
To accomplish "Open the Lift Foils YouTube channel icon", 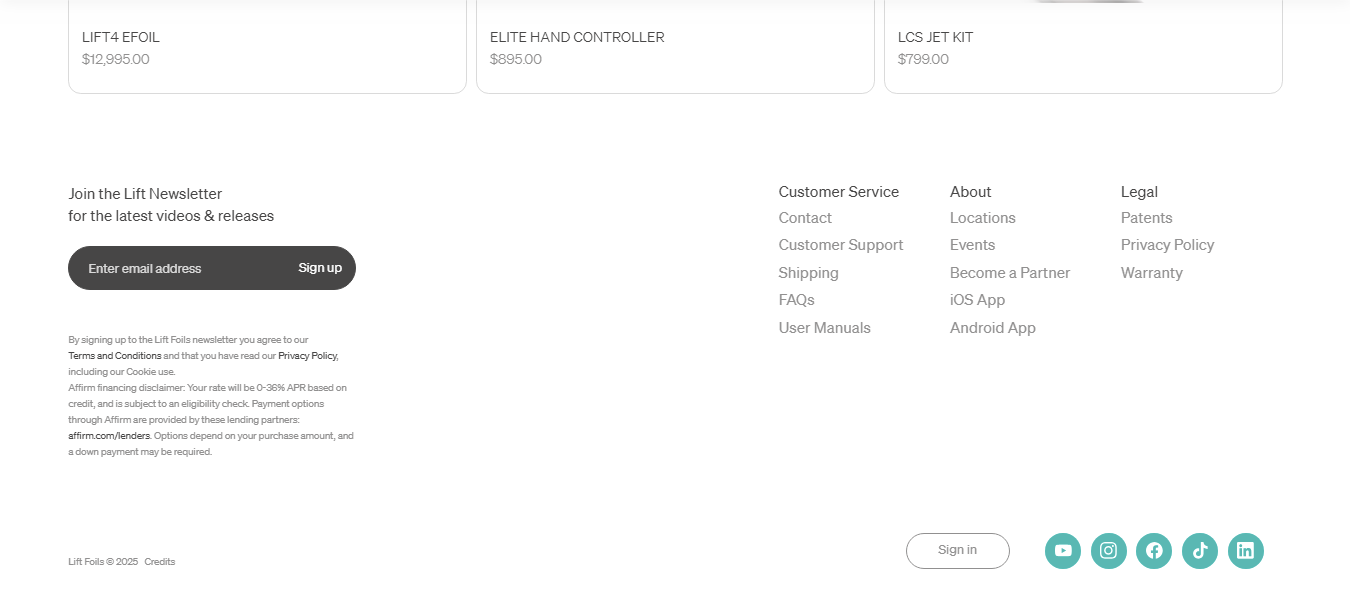I will [1063, 551].
